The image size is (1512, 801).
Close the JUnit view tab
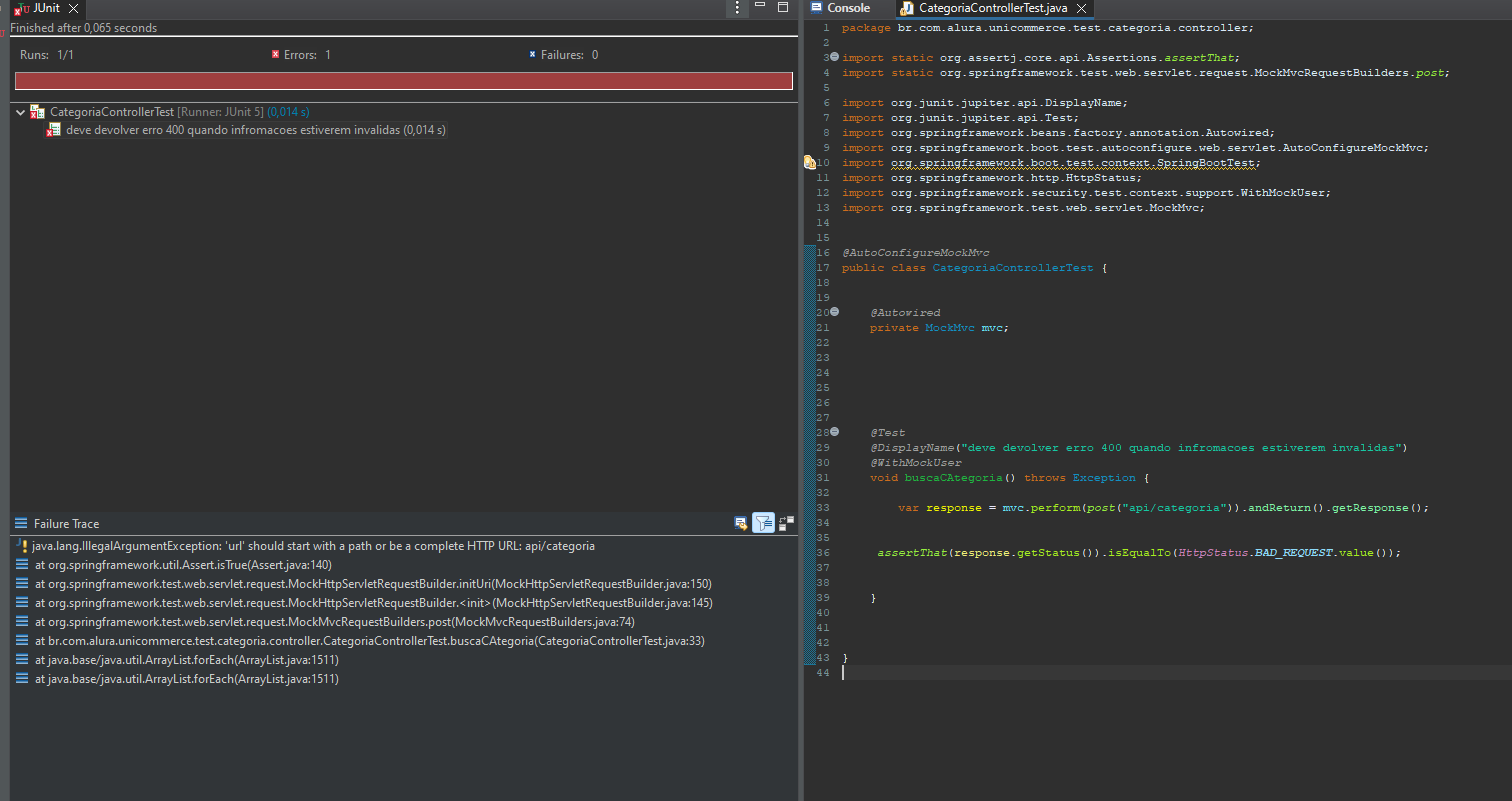click(73, 8)
